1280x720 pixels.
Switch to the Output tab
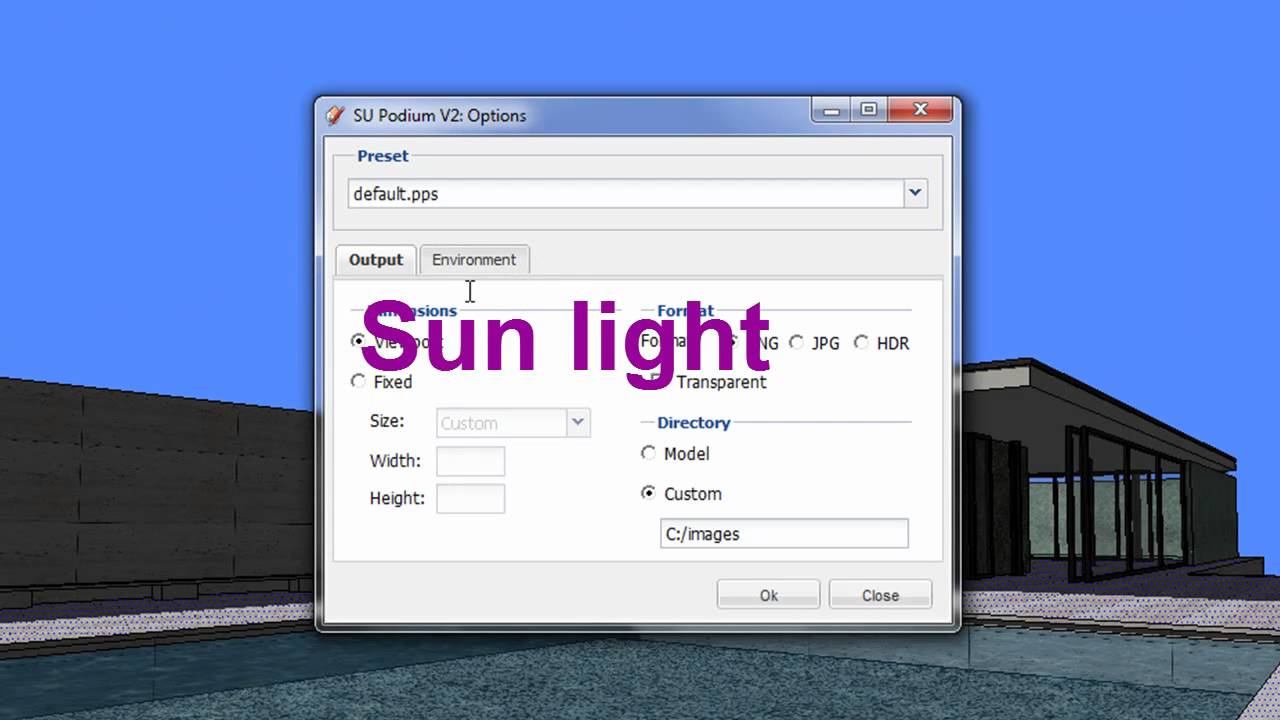coord(376,260)
